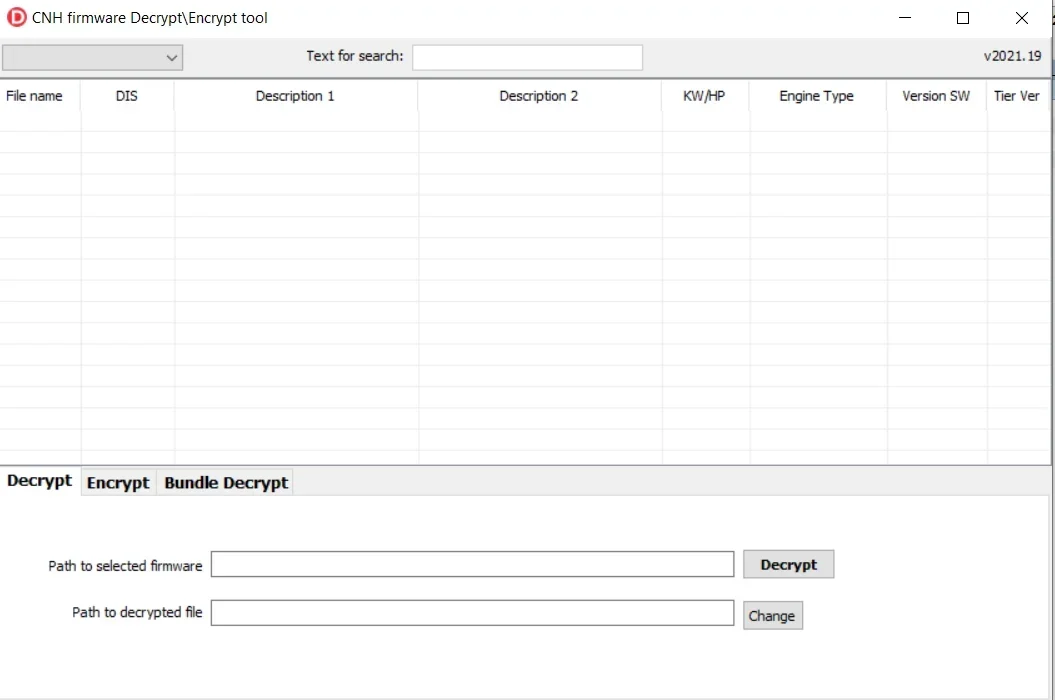Click the Engine Type column header
1055x700 pixels.
point(816,96)
